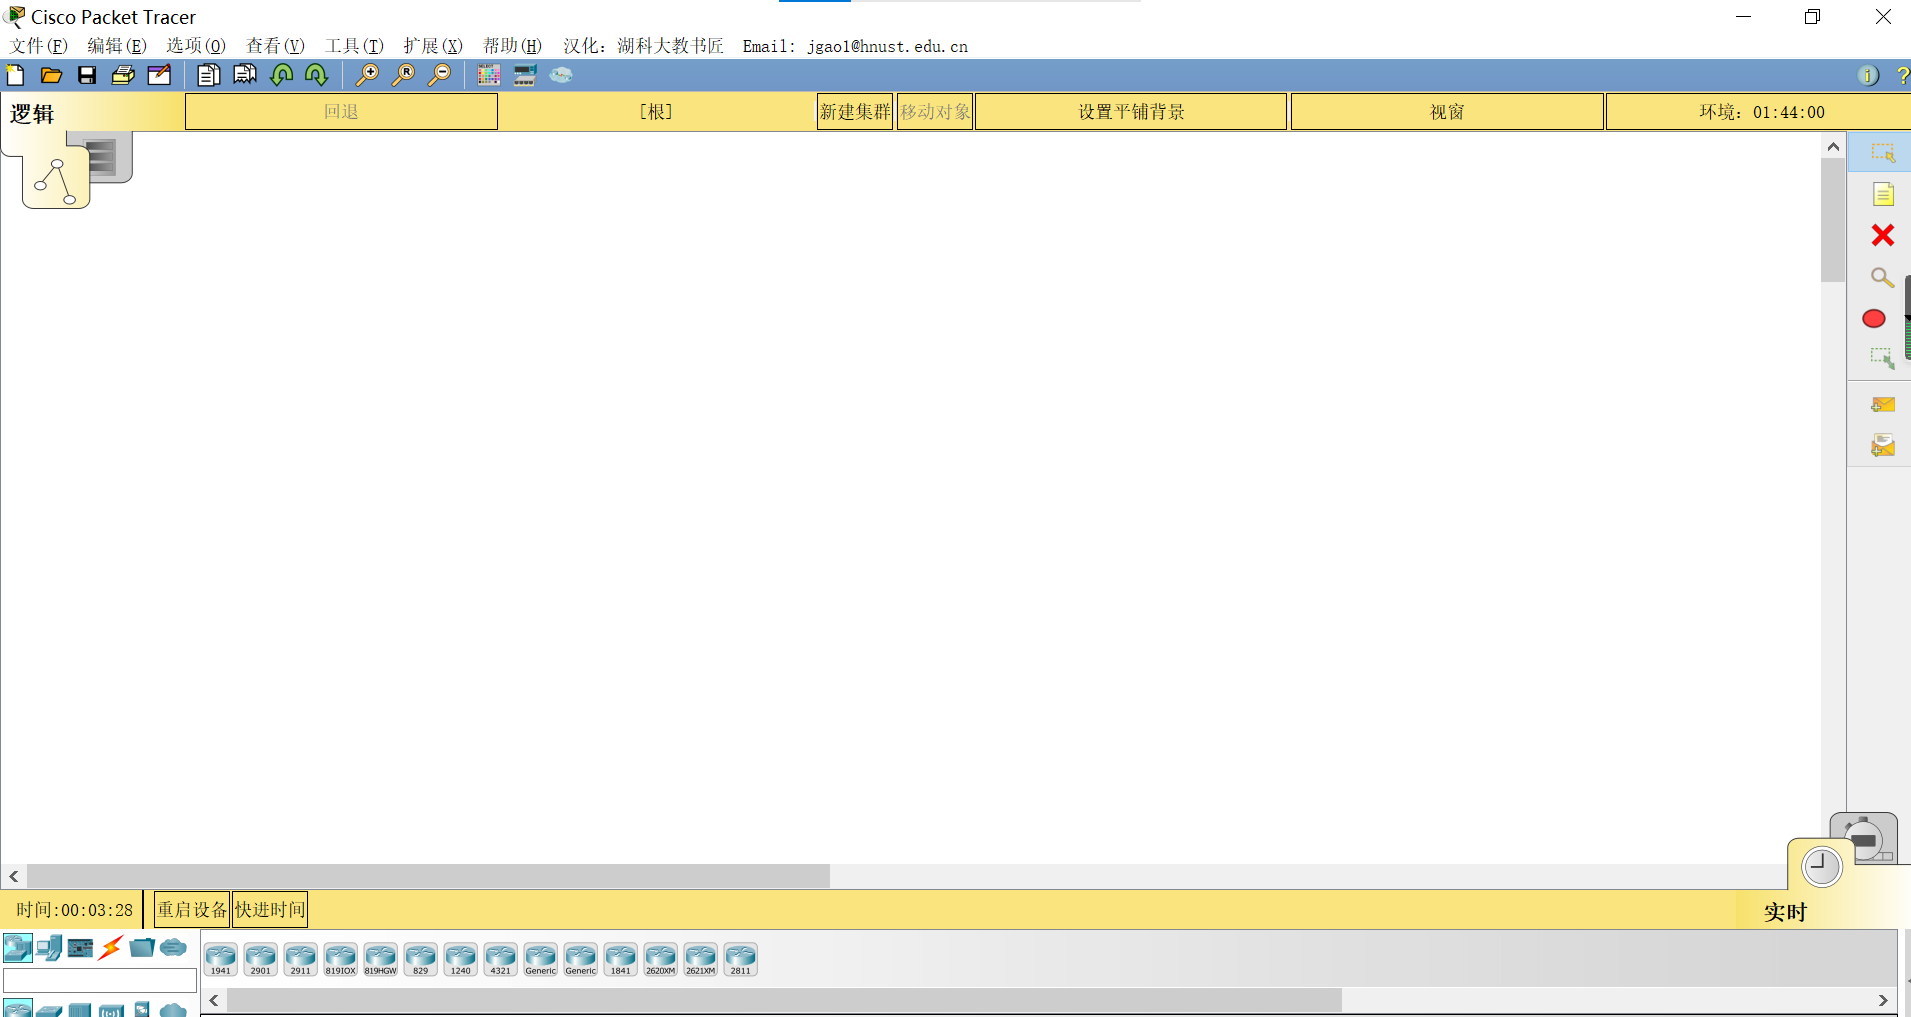This screenshot has height=1017, width=1911.
Task: Switch to the 逻辑 workspace tab
Action: [x=32, y=114]
